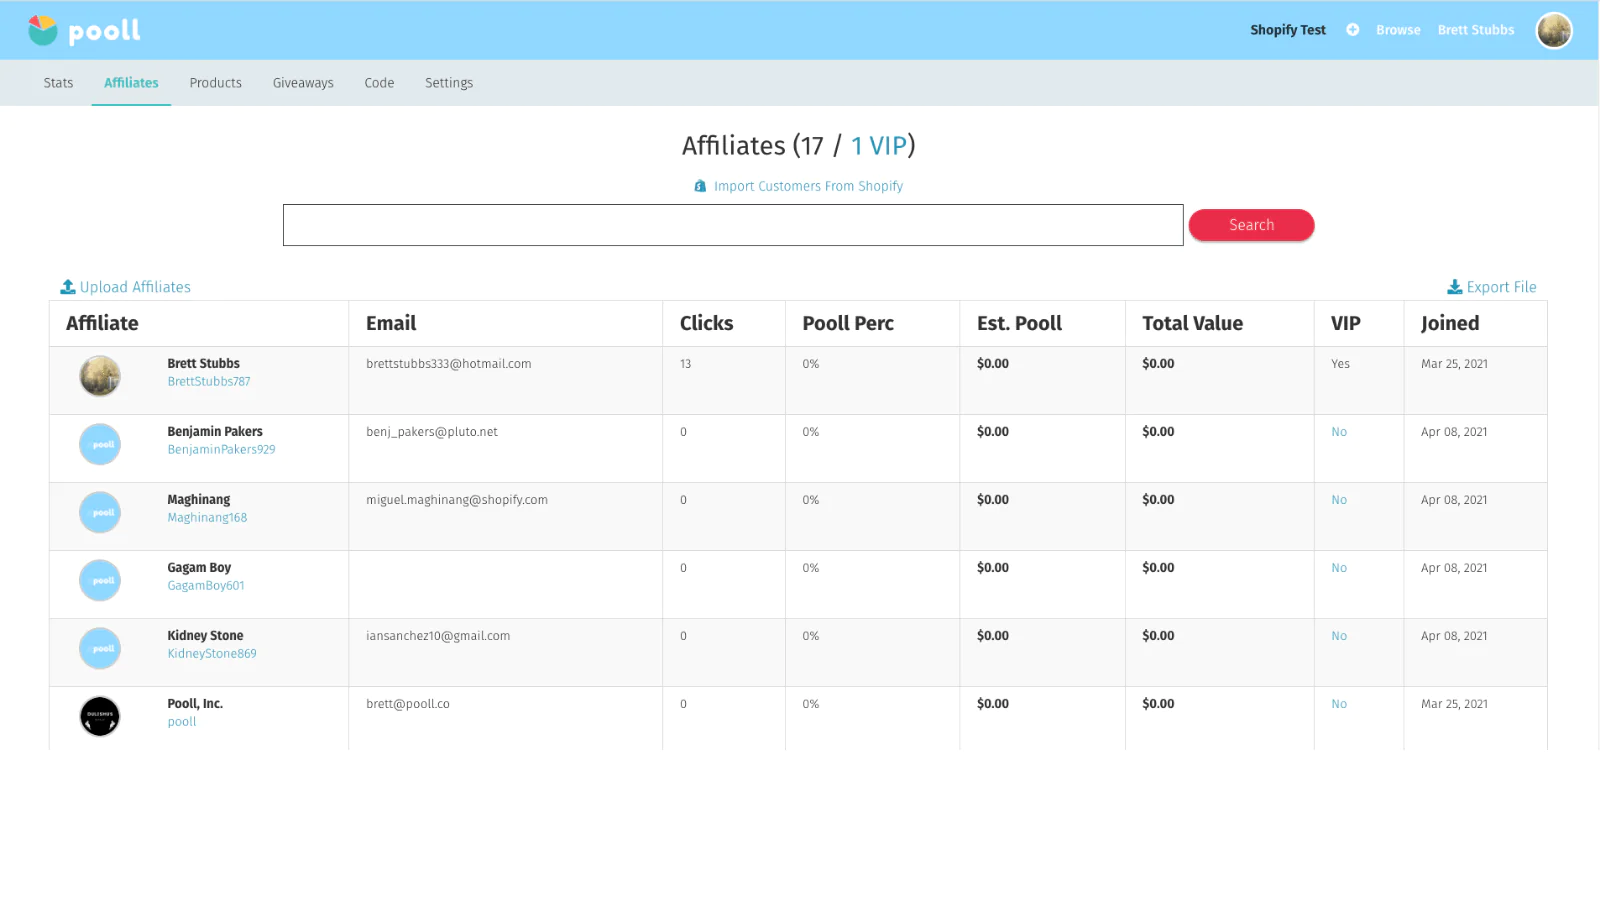The height and width of the screenshot is (900, 1600).
Task: Toggle VIP status No for Maghinang
Action: tap(1338, 500)
